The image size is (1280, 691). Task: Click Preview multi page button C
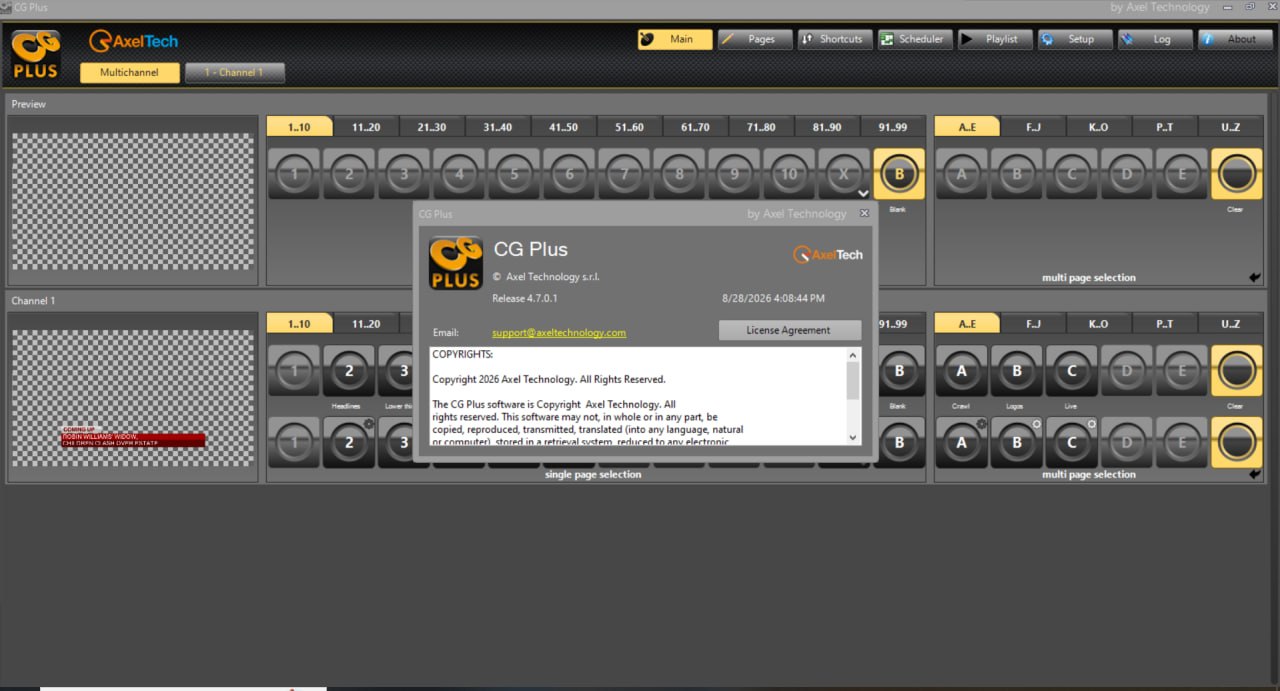1072,174
